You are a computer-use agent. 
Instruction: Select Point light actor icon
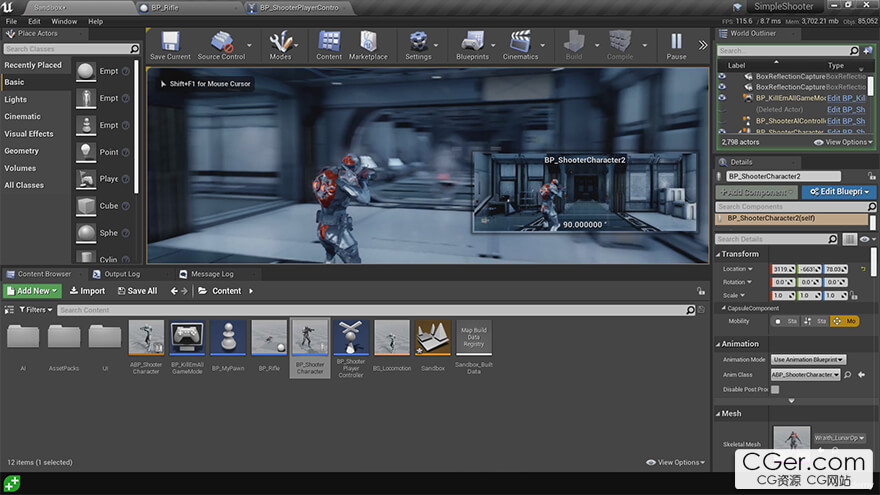[86, 152]
